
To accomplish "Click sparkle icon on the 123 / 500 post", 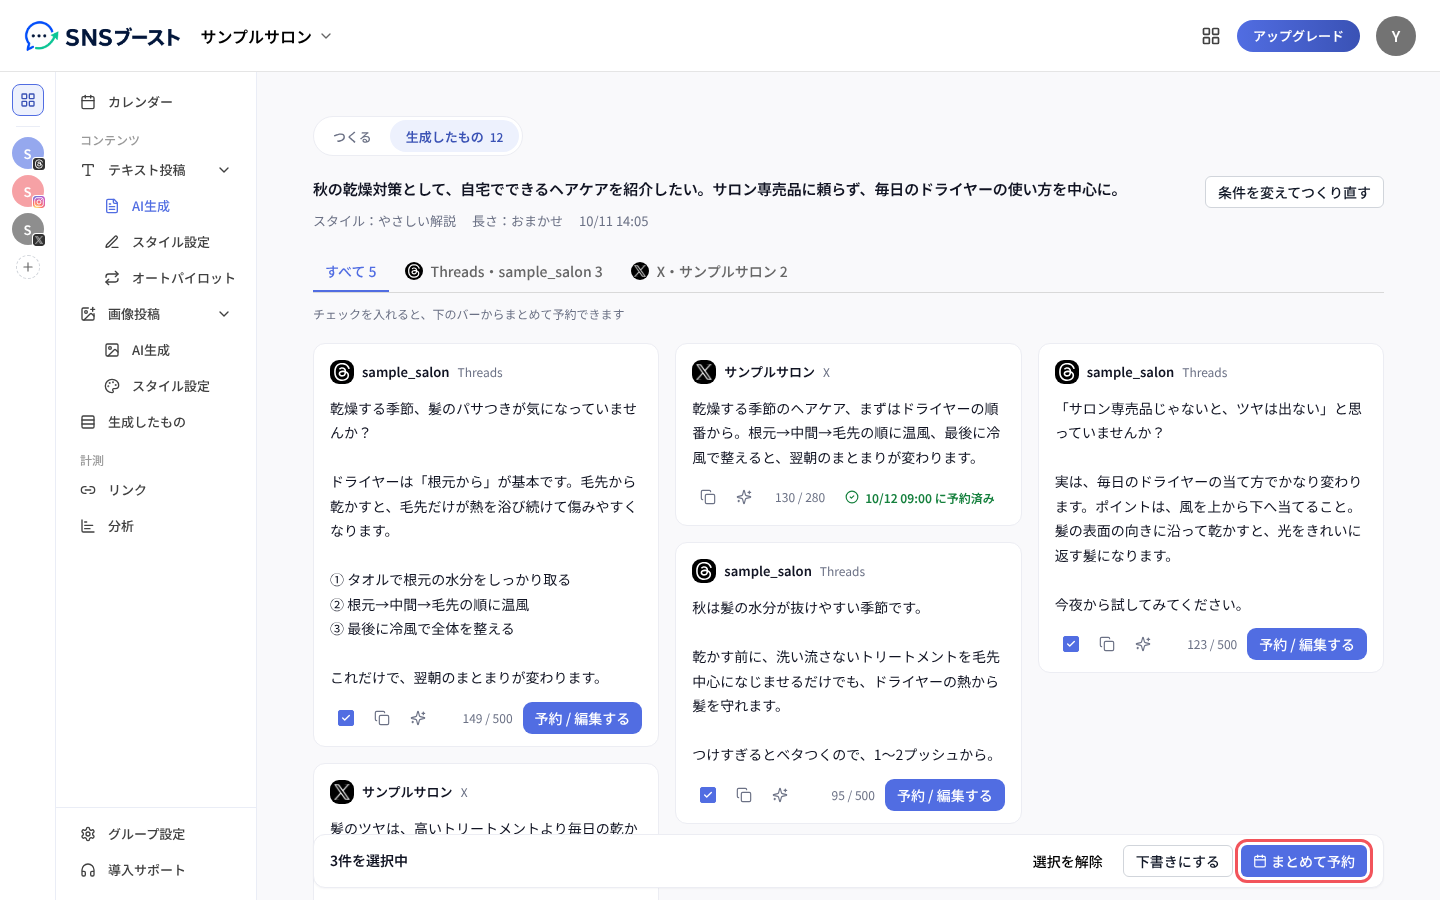I will [x=1143, y=644].
